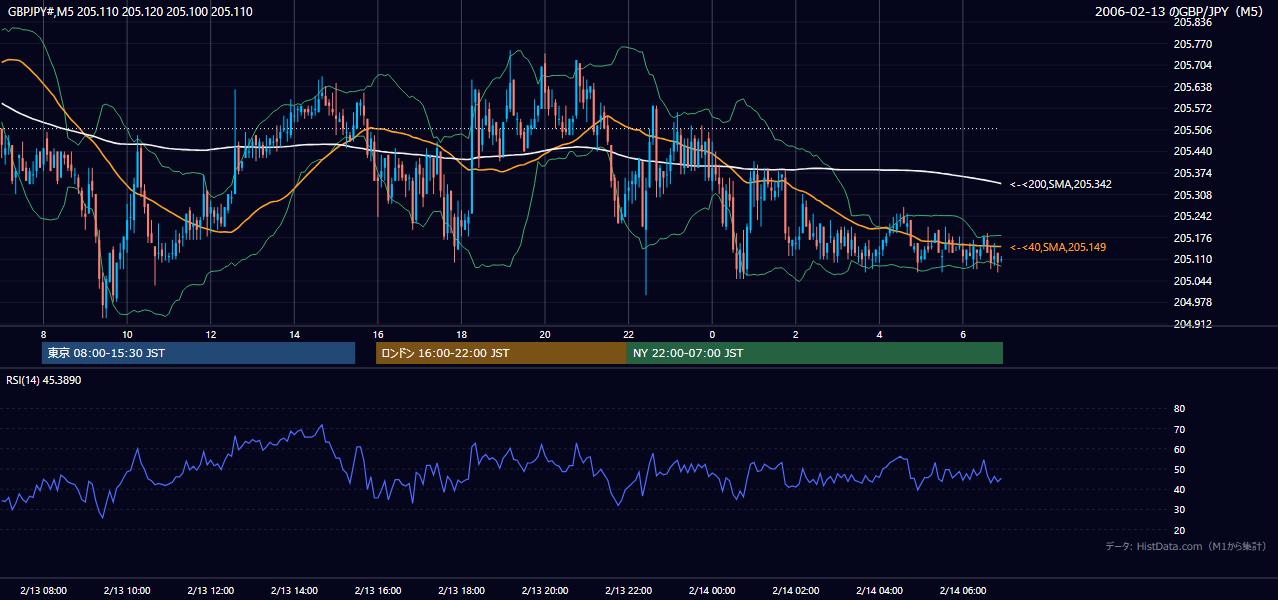Click price axis value 205.242
Viewport: 1278px width, 600px height.
point(1192,216)
